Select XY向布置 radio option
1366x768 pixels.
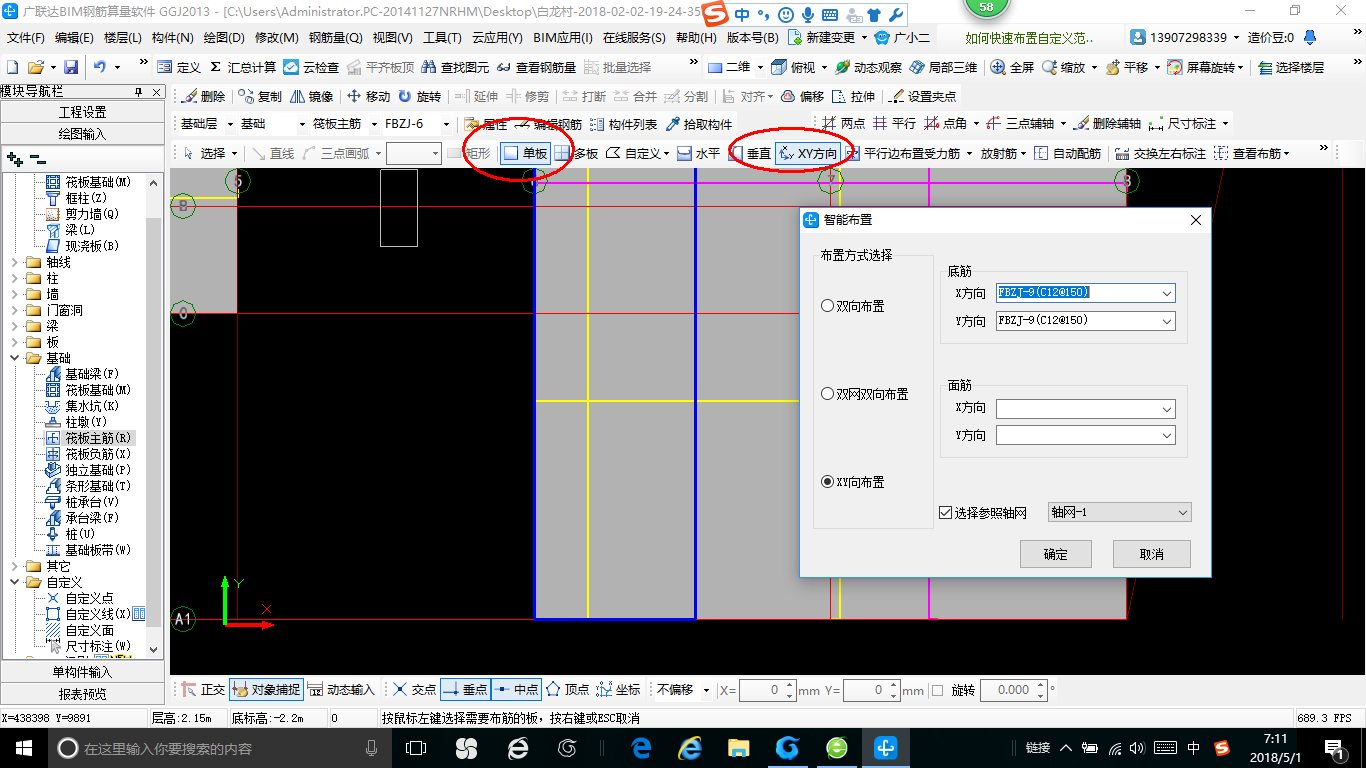[x=852, y=482]
